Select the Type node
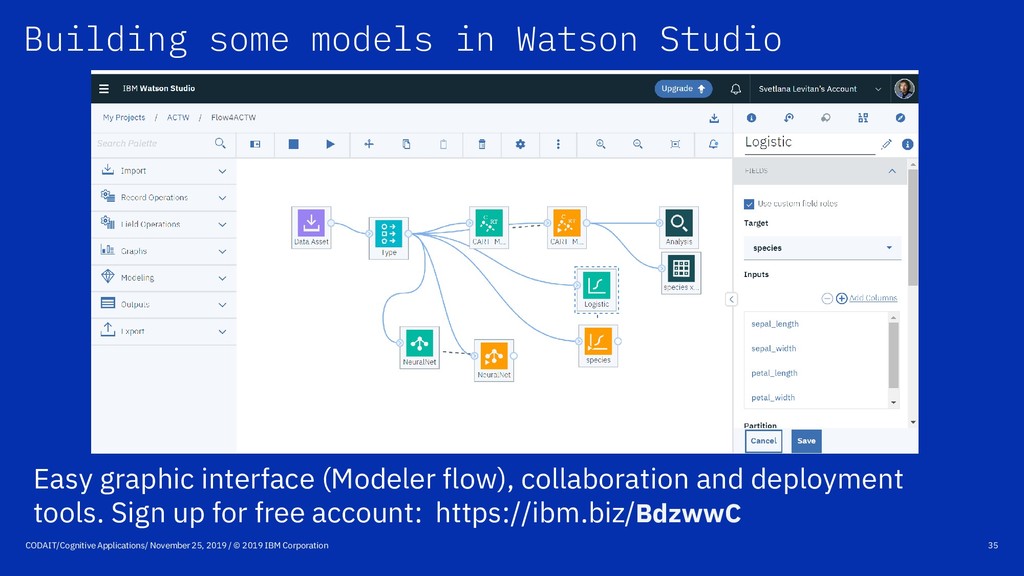 (x=389, y=238)
